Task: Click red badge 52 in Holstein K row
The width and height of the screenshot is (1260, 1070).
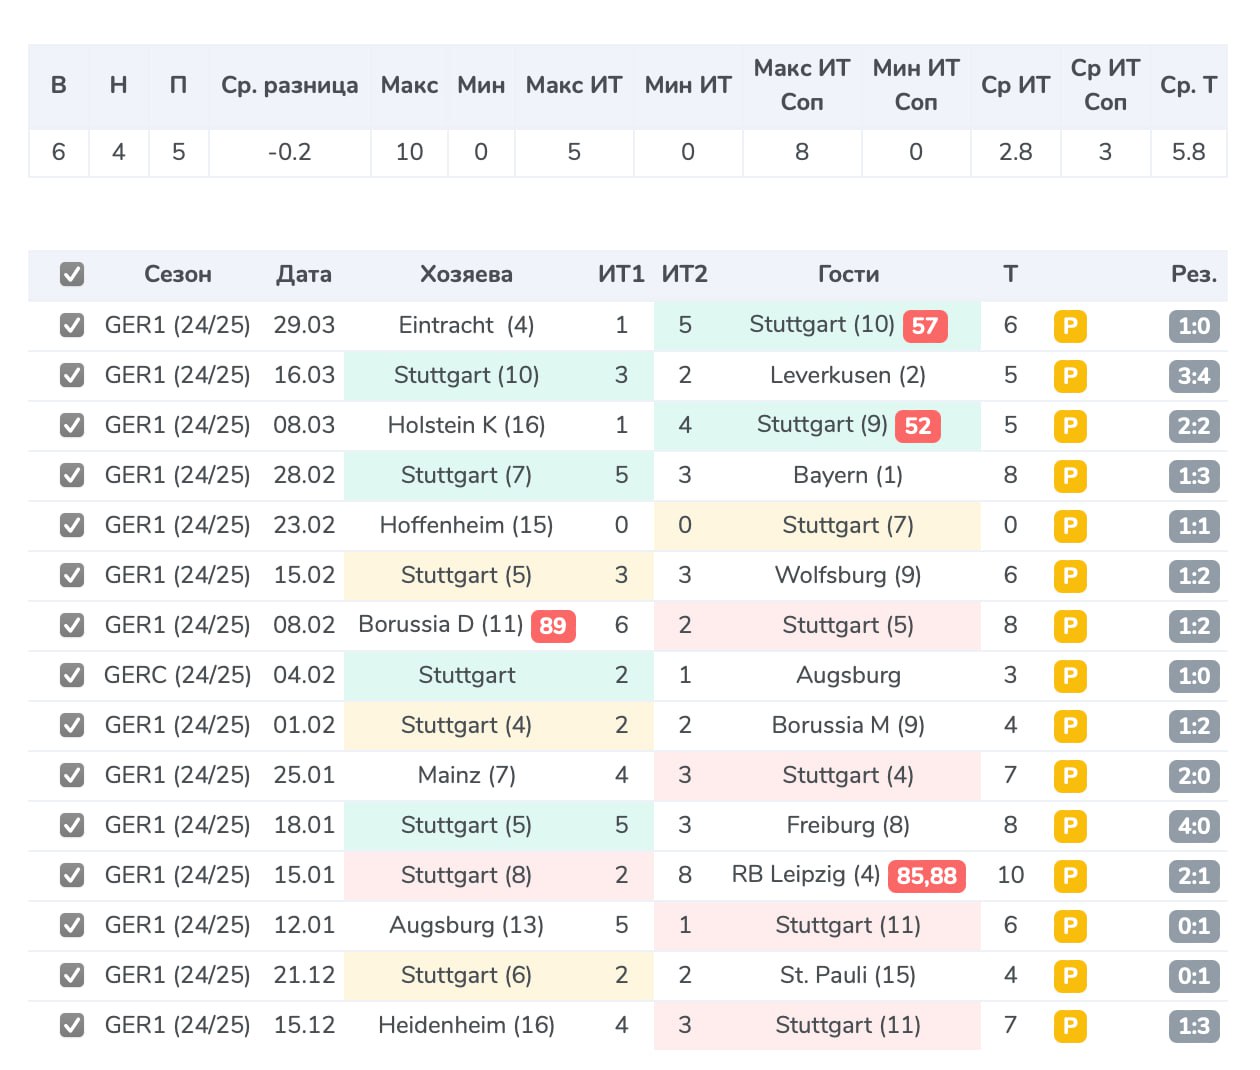Action: (918, 426)
